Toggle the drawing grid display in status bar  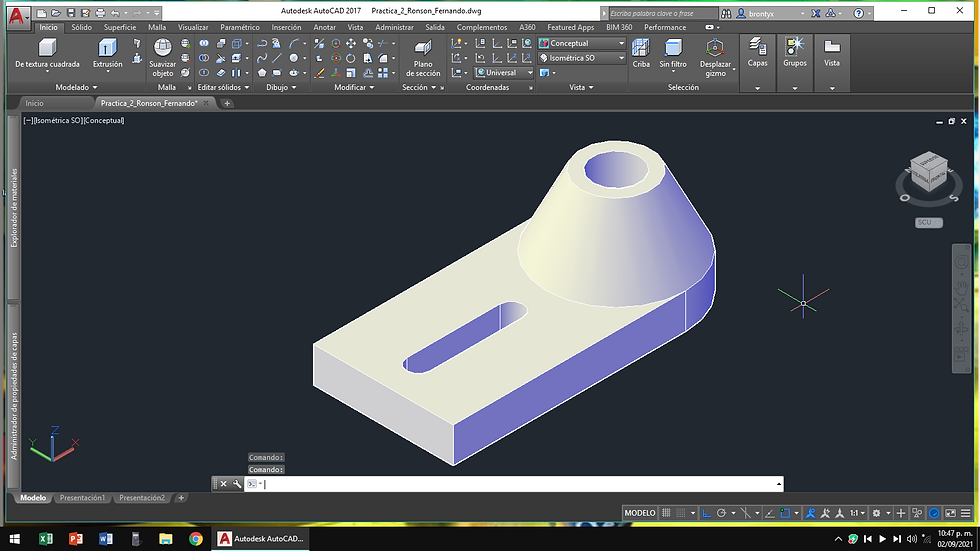tap(666, 513)
